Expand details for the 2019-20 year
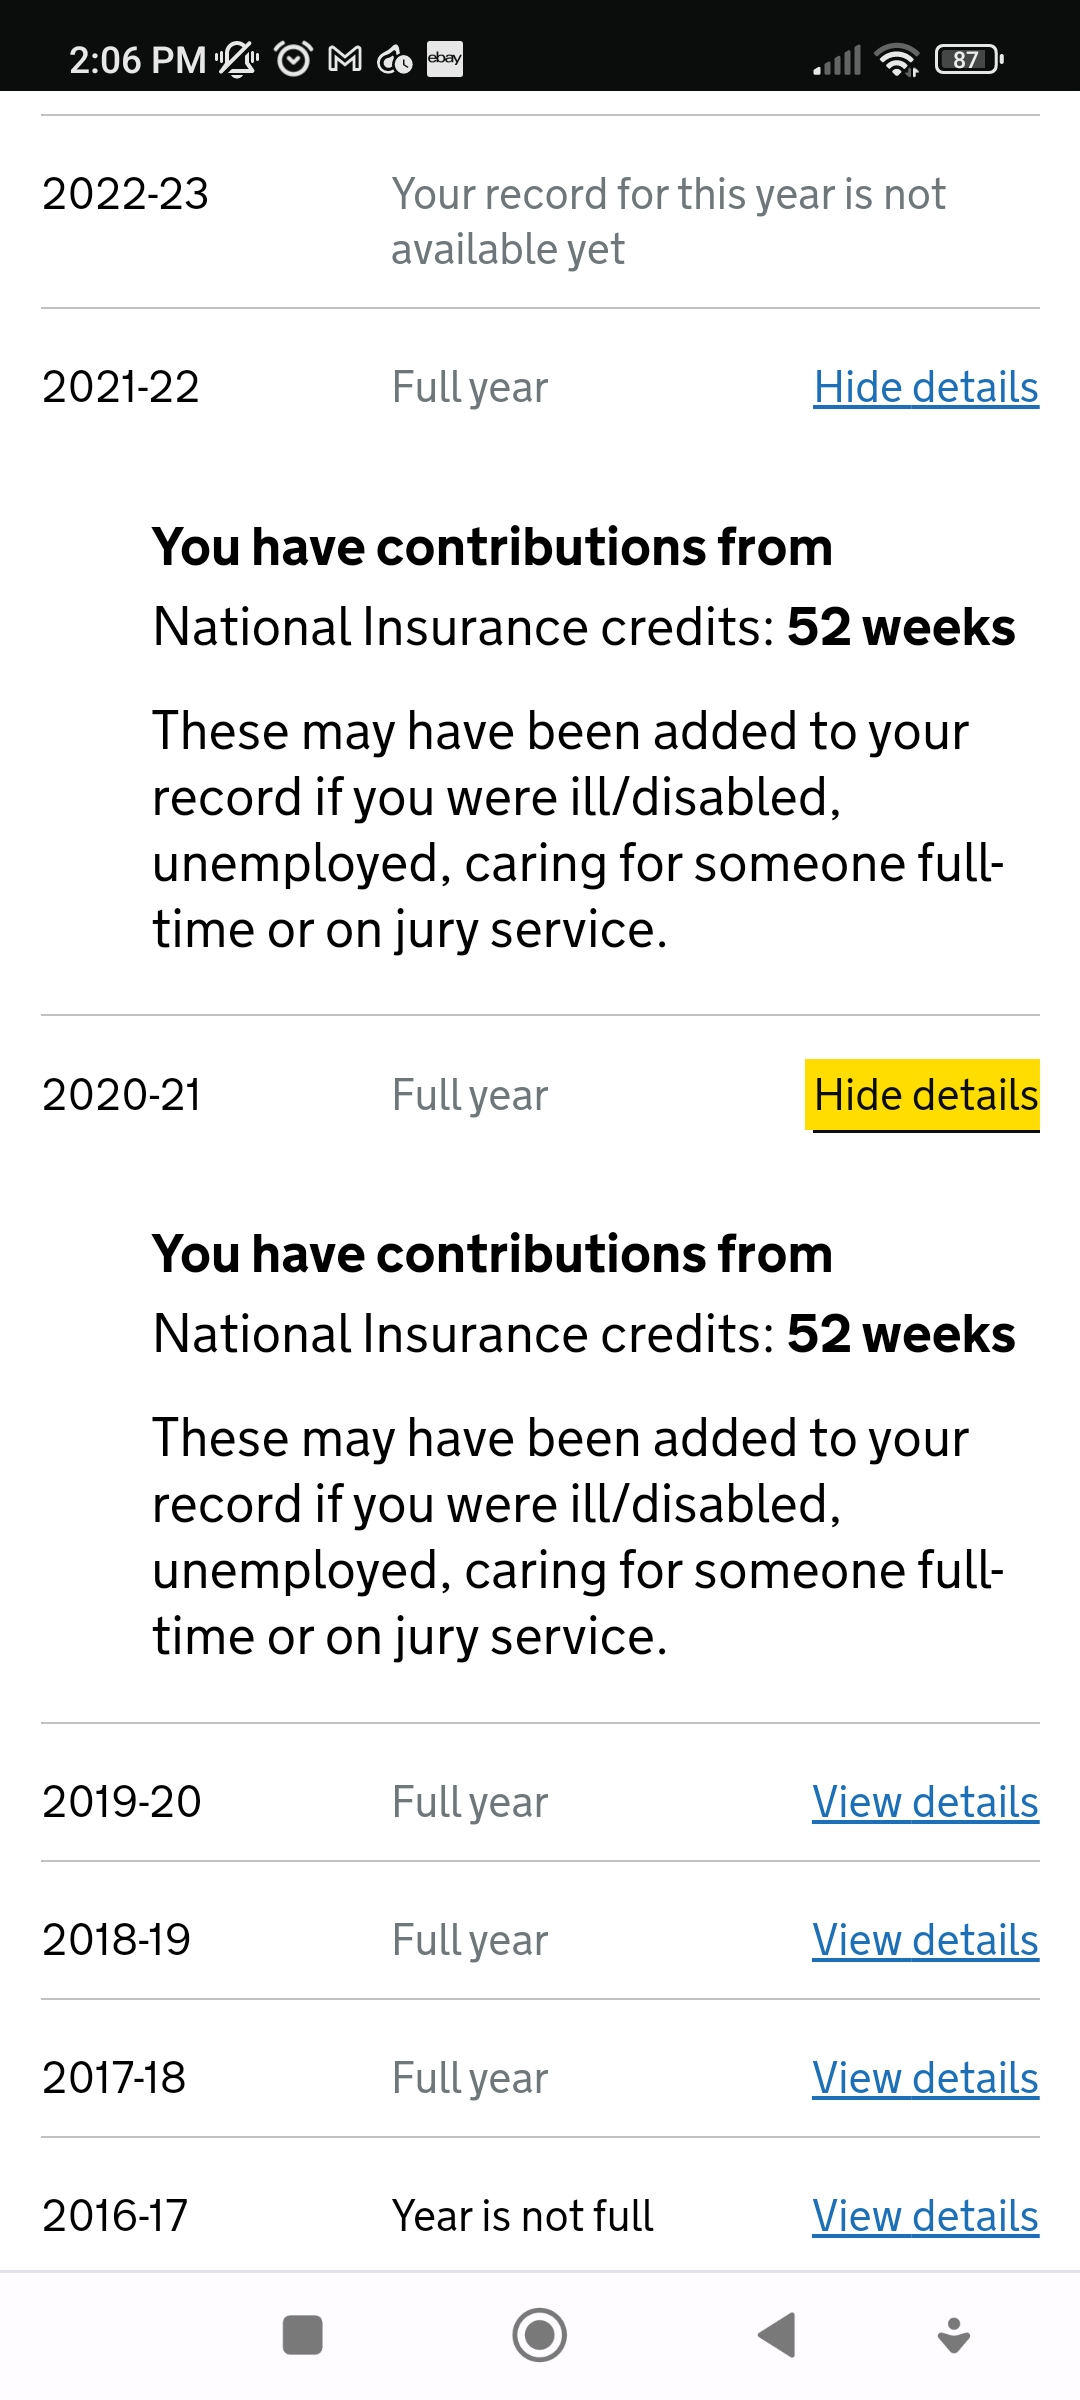Image resolution: width=1080 pixels, height=2400 pixels. 925,1802
